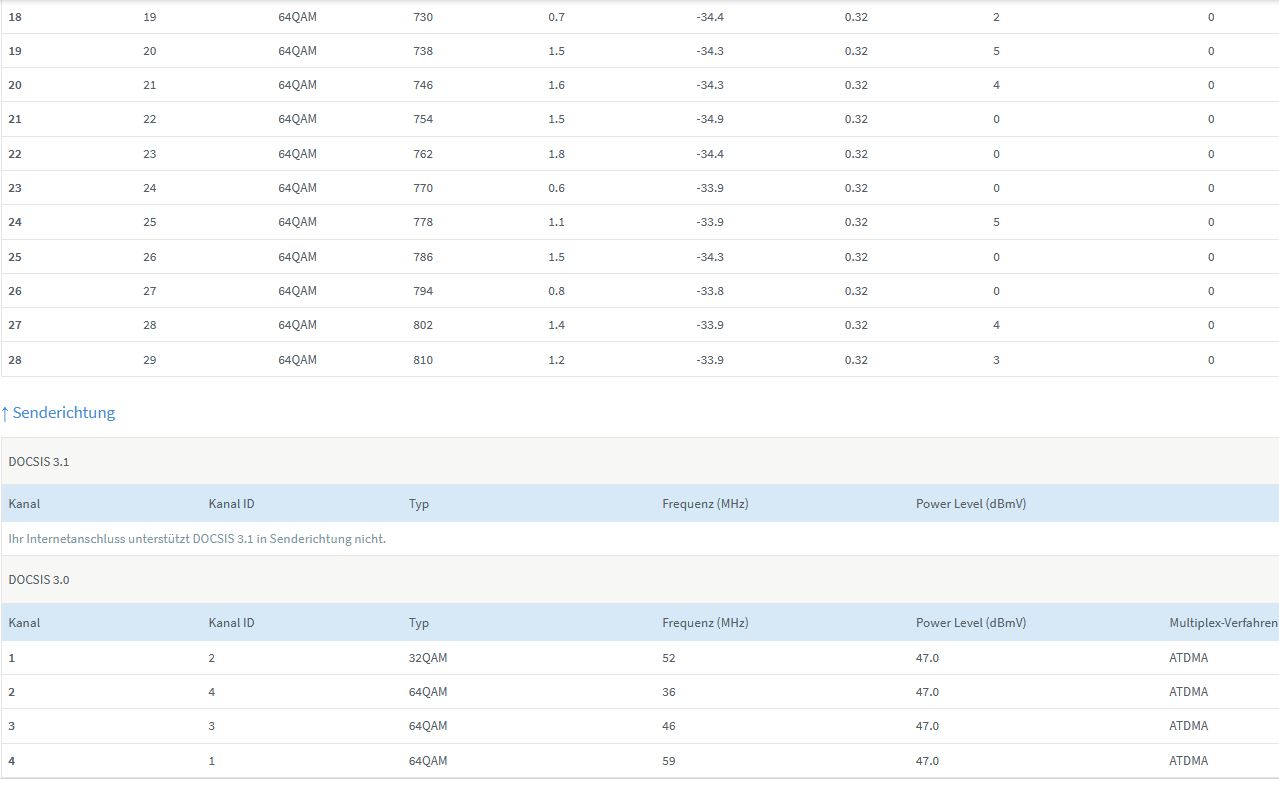Click 47.0 power level in upstream channel 1
This screenshot has height=793, width=1279.
tap(927, 658)
